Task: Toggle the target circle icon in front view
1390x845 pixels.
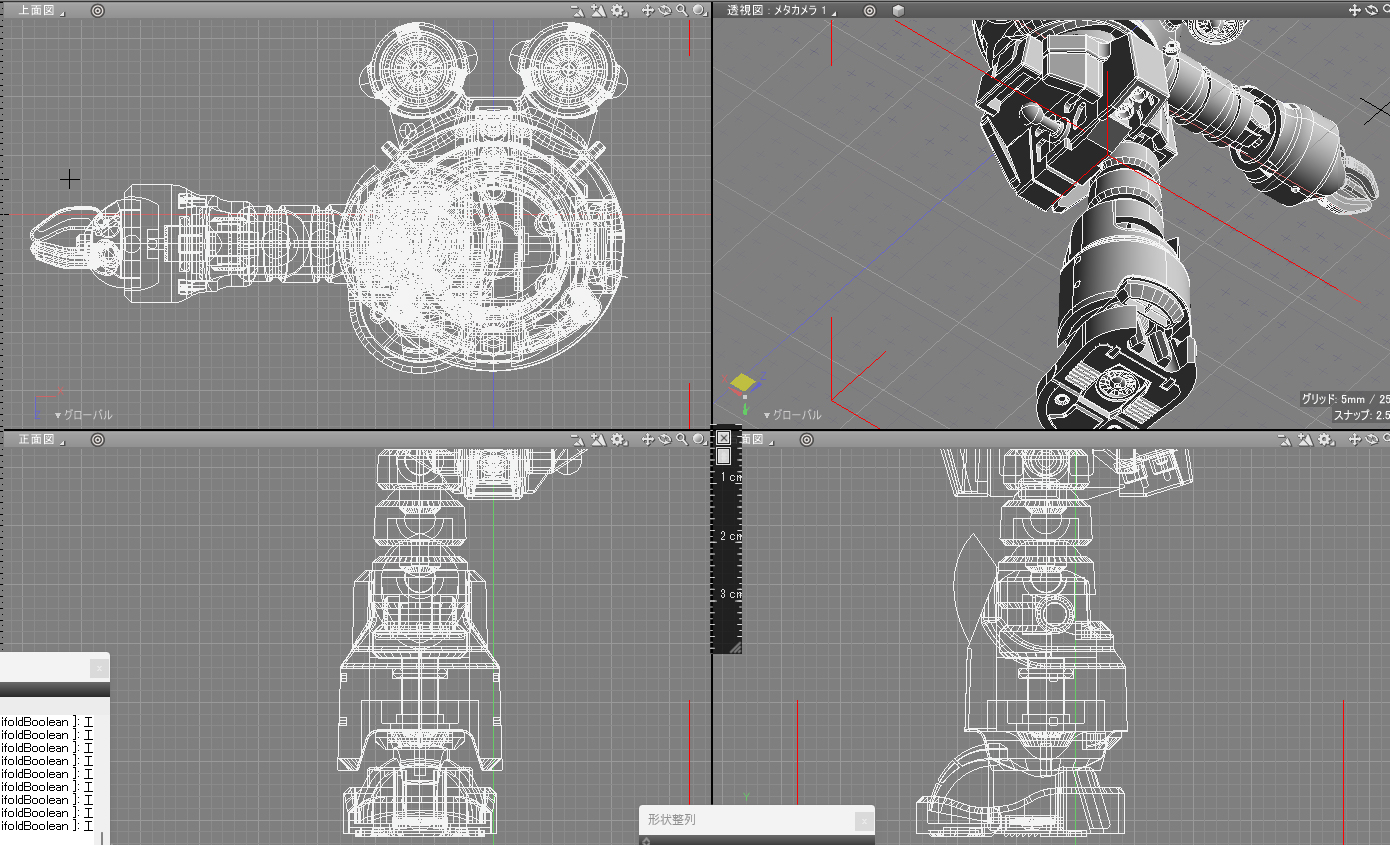Action: coord(97,439)
